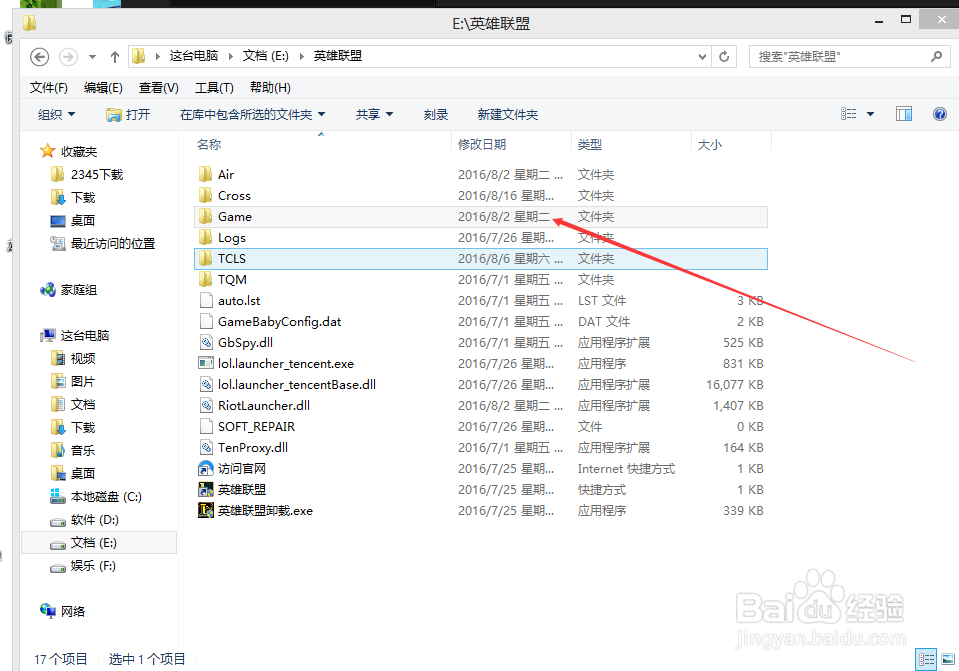This screenshot has width=959, height=671.
Task: Toggle the preview pane
Action: (903, 113)
